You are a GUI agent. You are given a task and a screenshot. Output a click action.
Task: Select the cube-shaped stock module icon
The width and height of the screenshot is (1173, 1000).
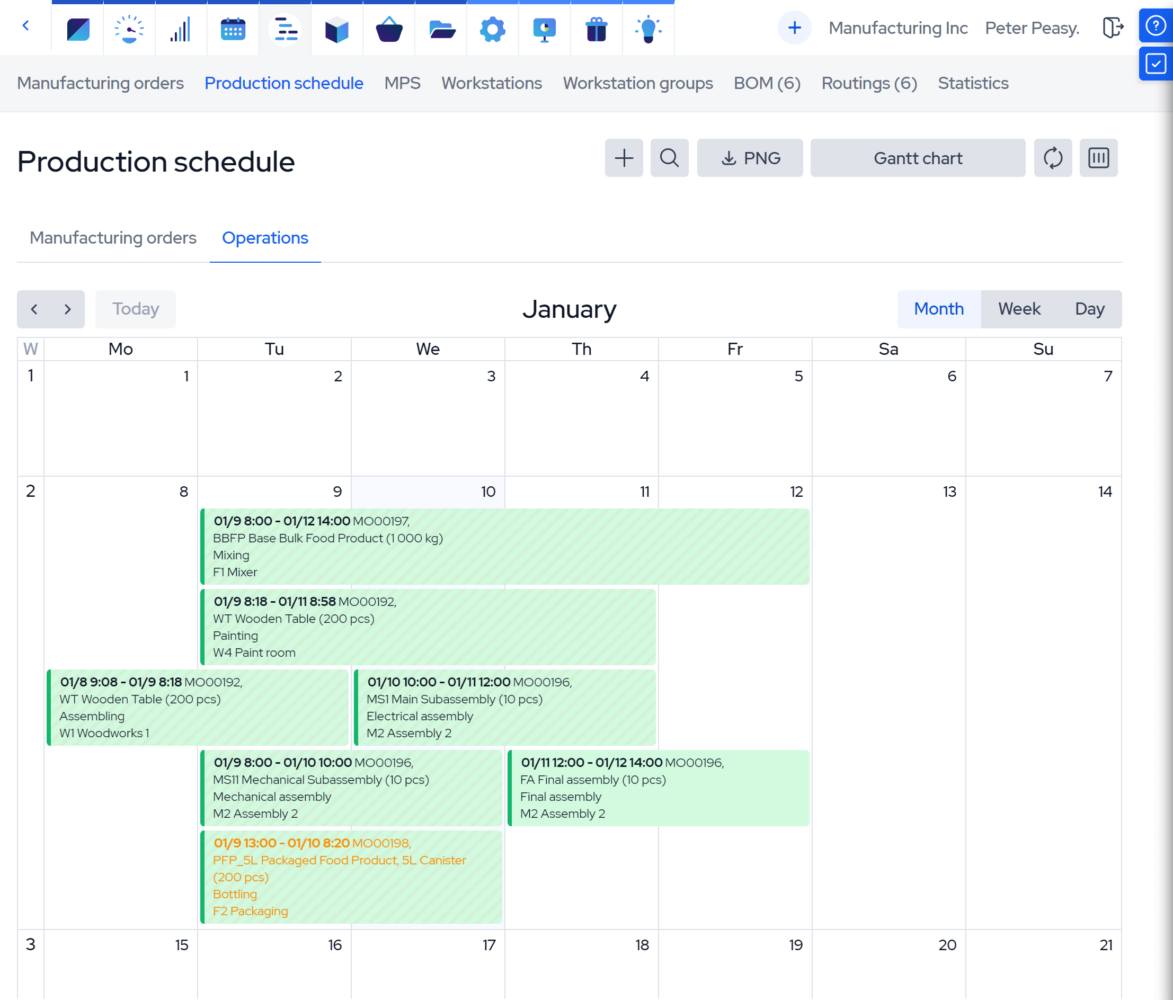[x=337, y=28]
